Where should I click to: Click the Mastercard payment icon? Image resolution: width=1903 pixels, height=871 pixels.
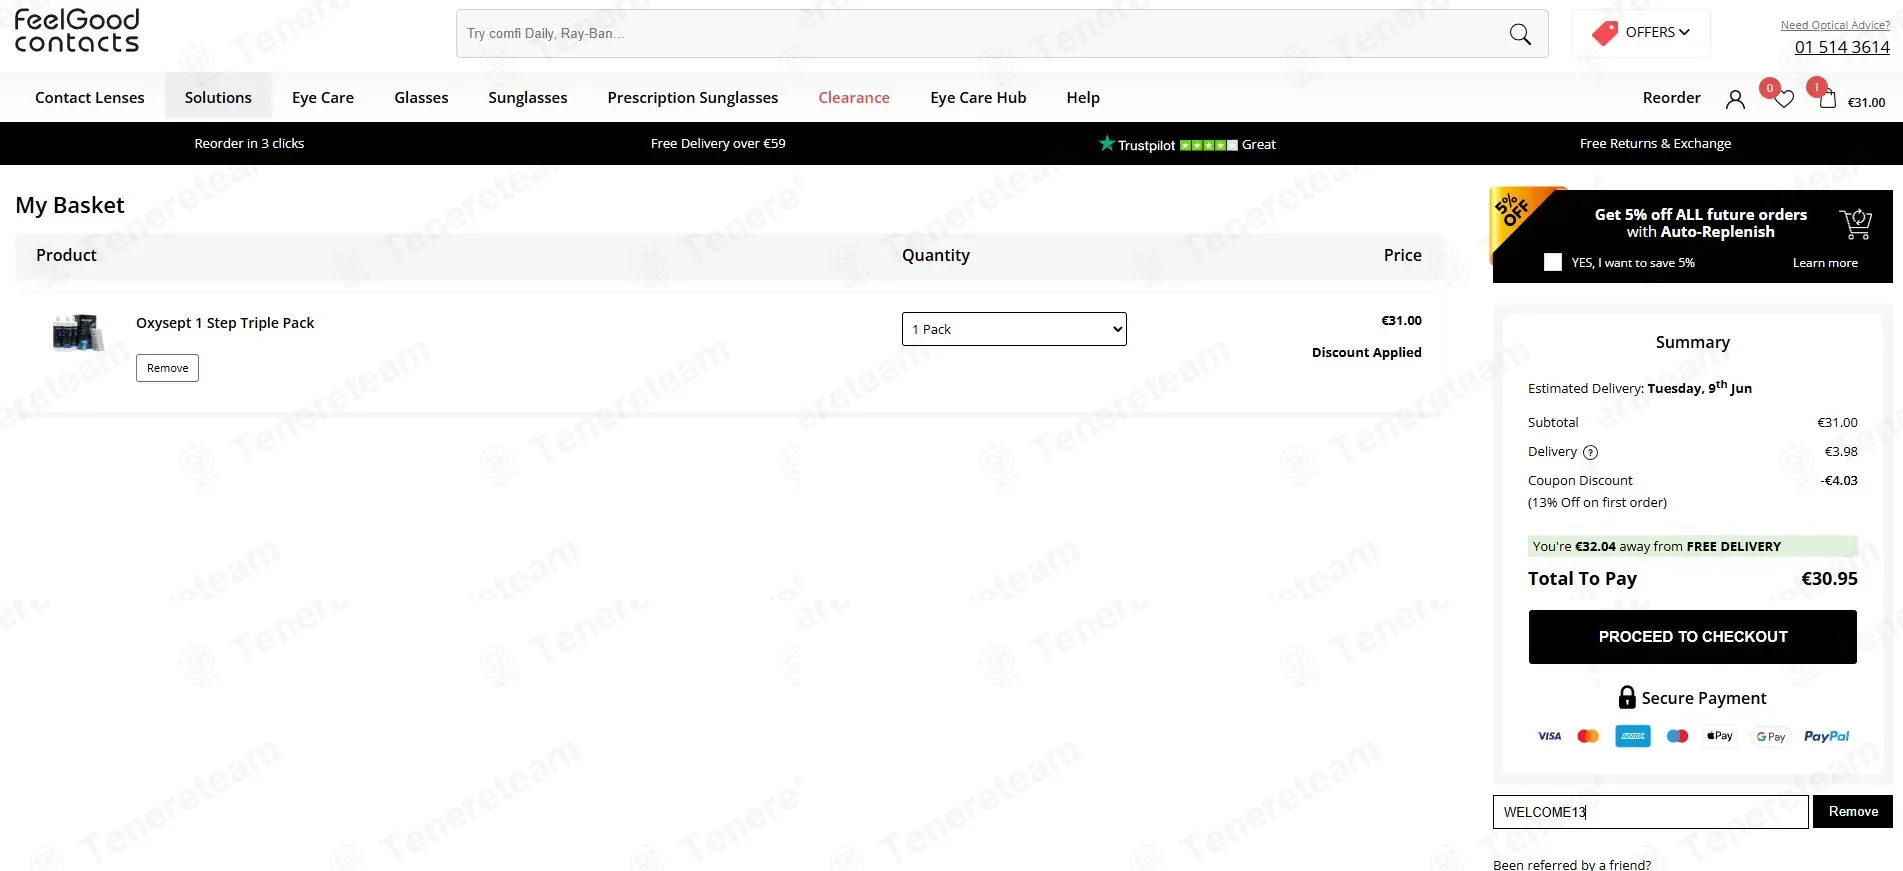click(x=1588, y=736)
